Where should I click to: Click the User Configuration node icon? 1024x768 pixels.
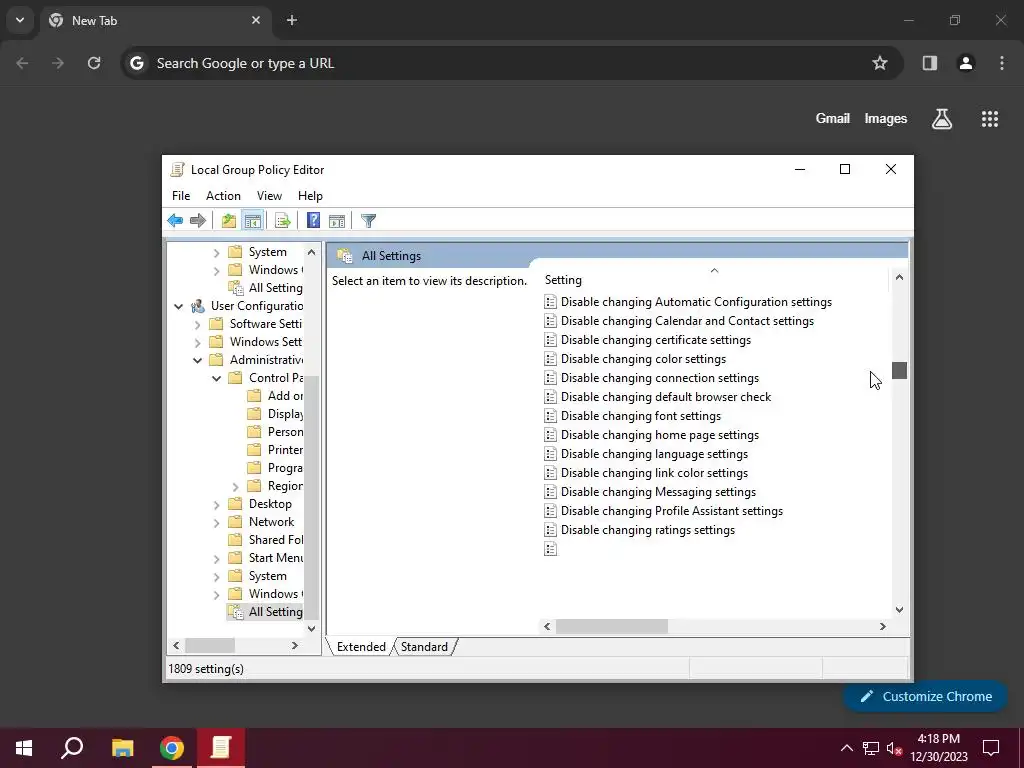tap(198, 306)
